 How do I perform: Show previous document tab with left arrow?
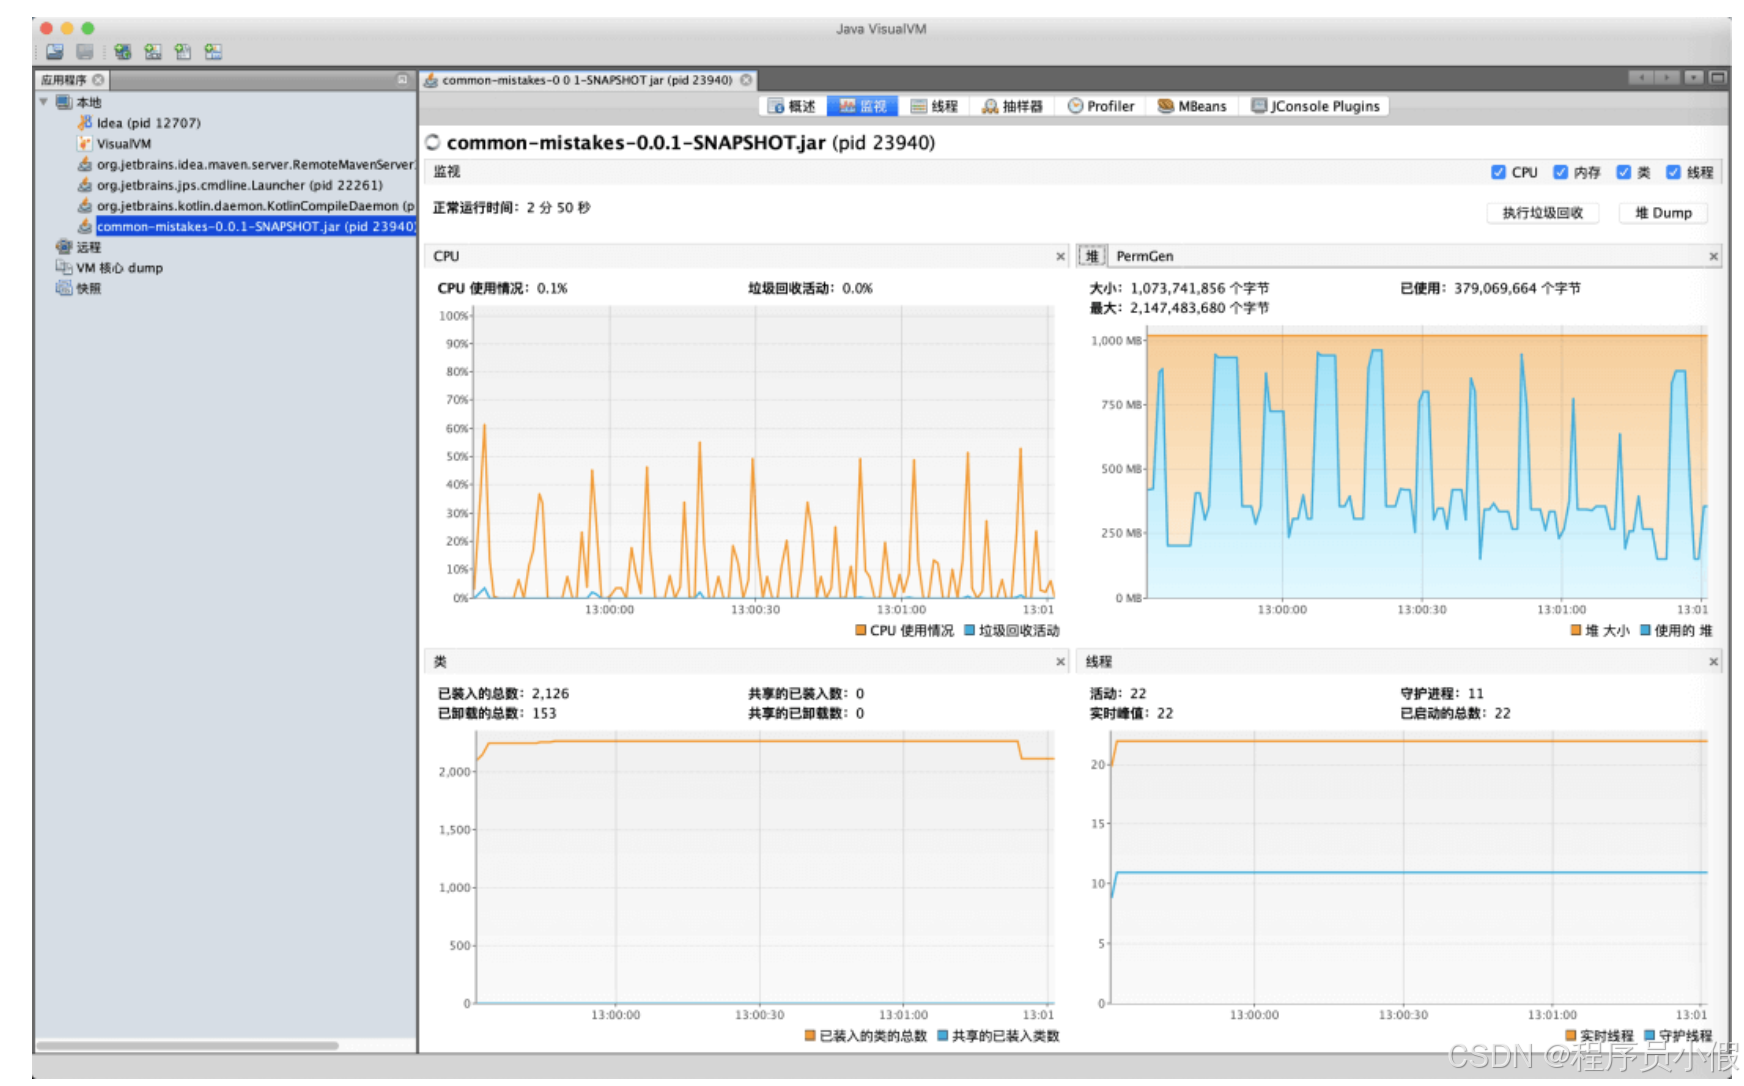[1641, 78]
